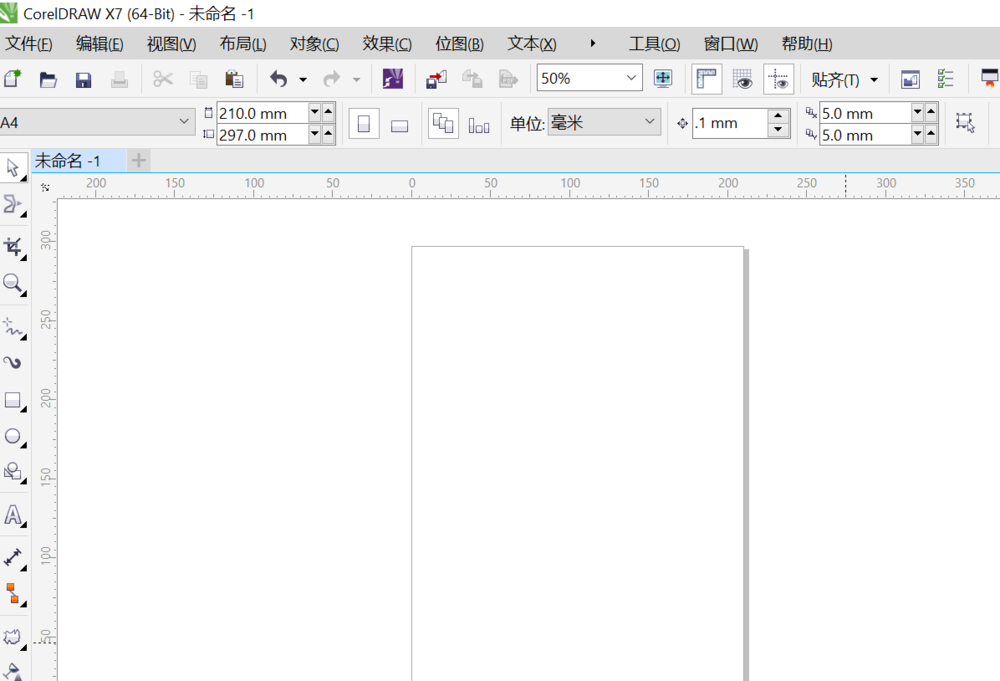Viewport: 1000px width, 681px height.
Task: Click the application launcher icon at right
Action: pos(990,78)
